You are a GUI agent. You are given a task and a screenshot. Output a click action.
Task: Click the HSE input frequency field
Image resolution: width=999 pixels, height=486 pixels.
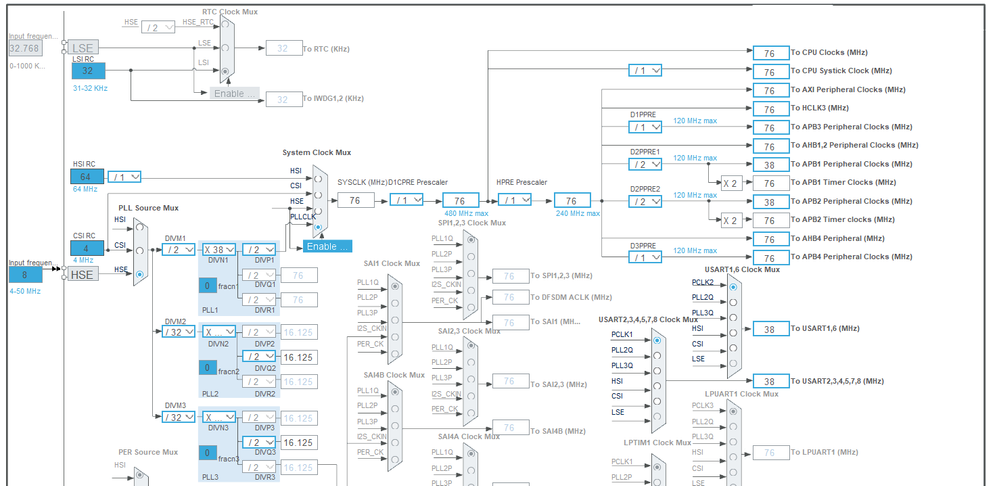[x=26, y=274]
